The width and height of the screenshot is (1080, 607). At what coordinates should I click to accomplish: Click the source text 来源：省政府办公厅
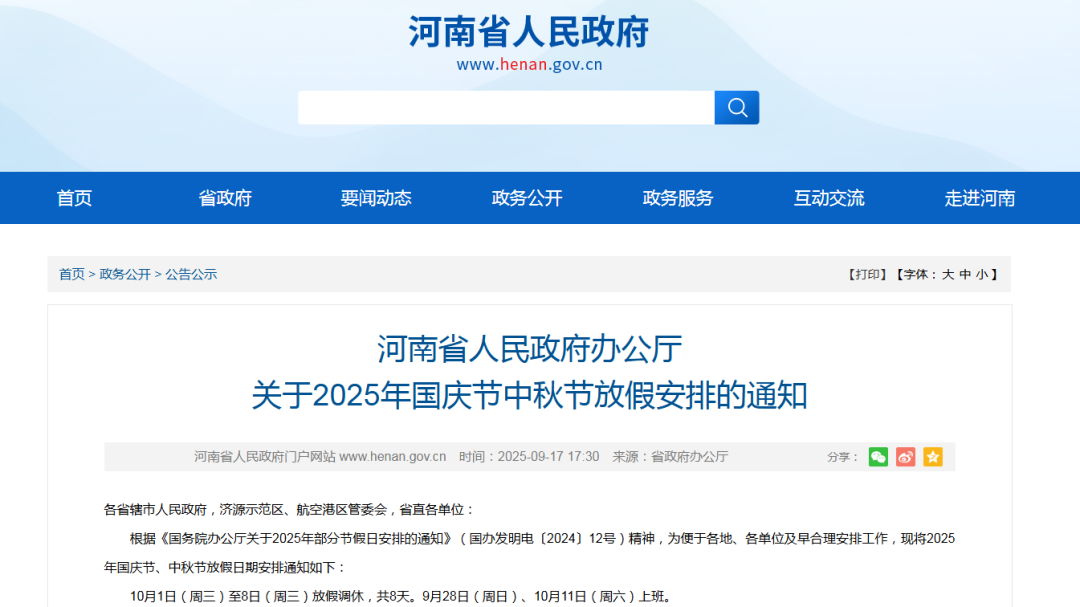[670, 457]
